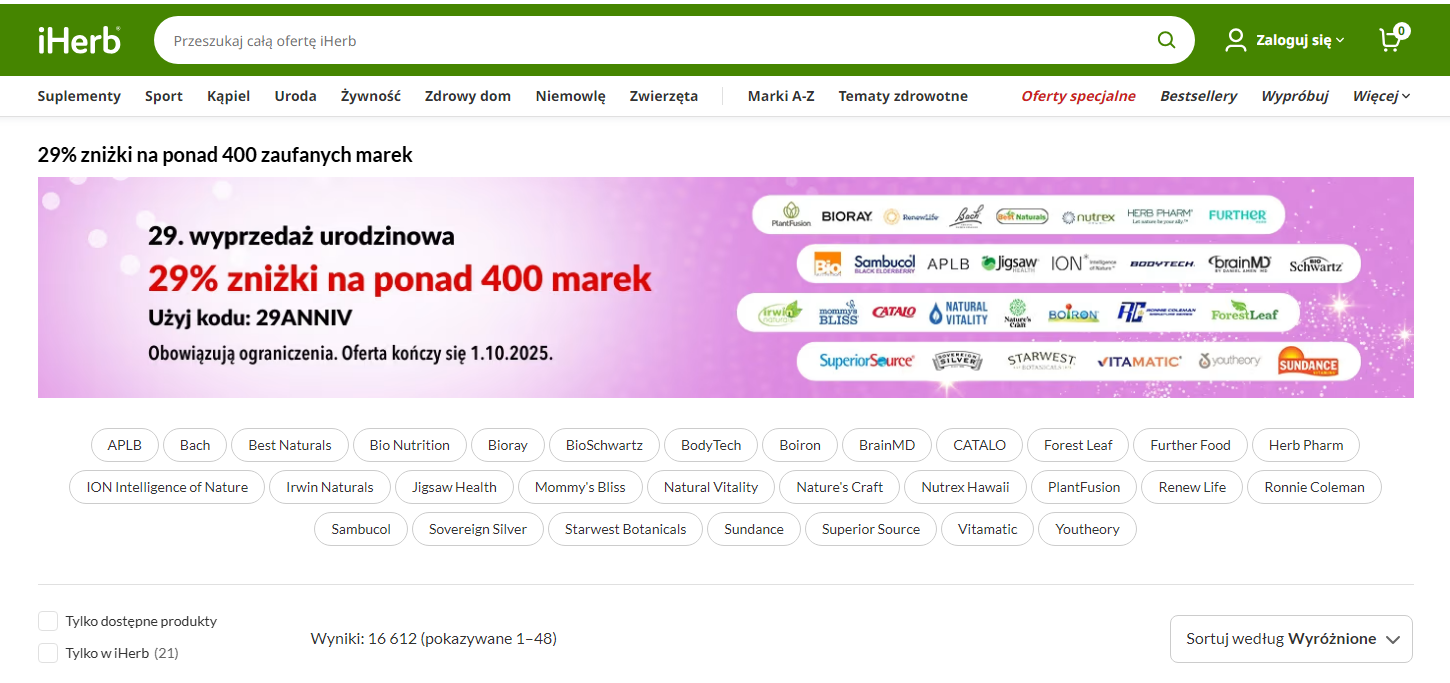This screenshot has height=683, width=1450.
Task: Click the user account icon
Action: (1236, 40)
